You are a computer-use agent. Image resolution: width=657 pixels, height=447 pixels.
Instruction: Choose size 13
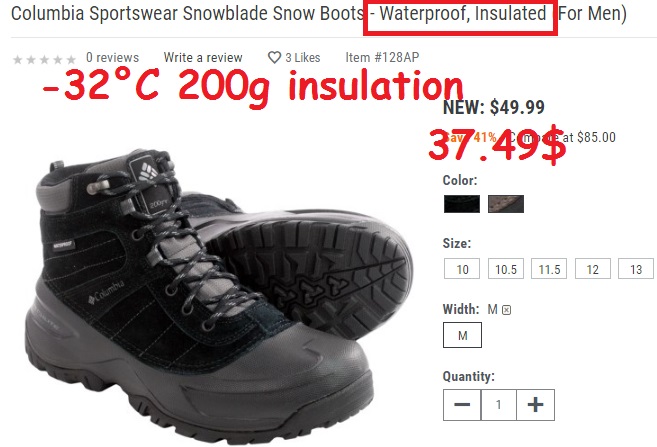[x=636, y=269]
